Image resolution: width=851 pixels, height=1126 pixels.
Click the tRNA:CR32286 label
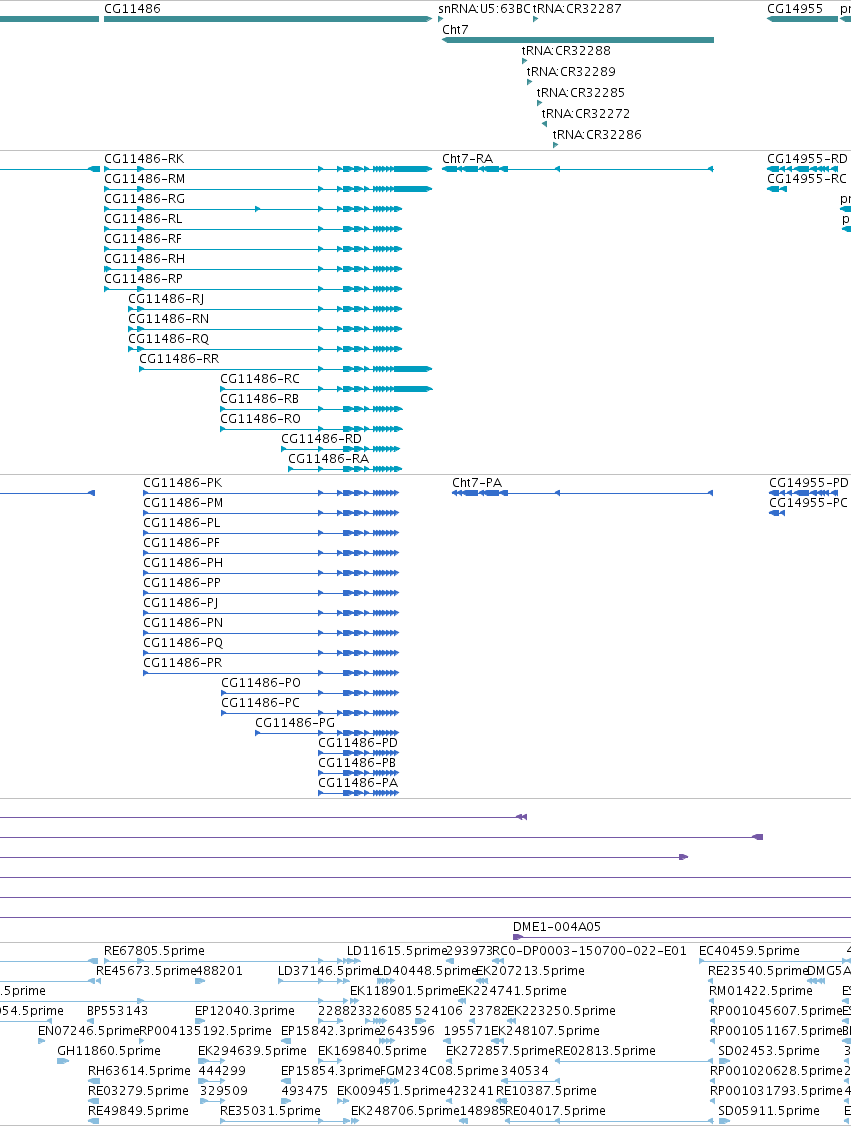[x=597, y=134]
